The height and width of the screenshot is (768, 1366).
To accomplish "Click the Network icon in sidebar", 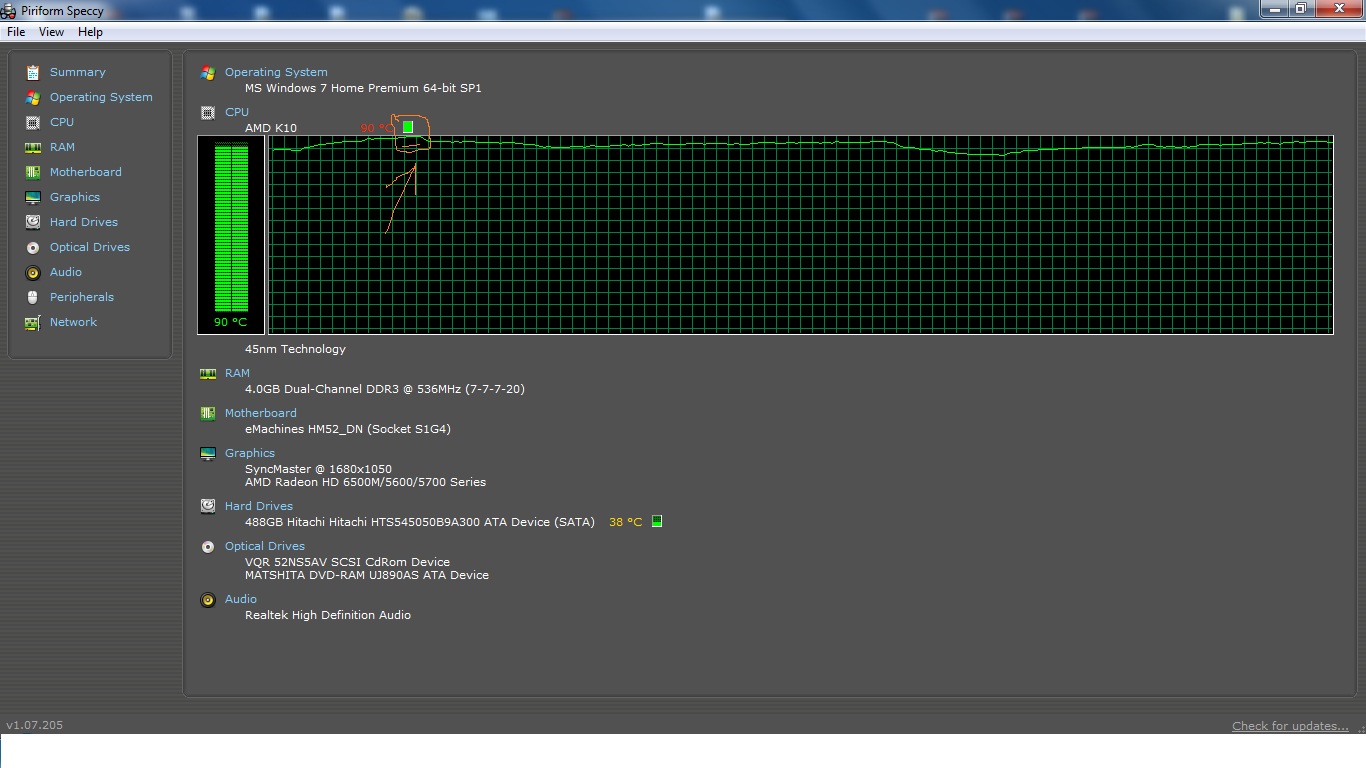I will (x=33, y=322).
